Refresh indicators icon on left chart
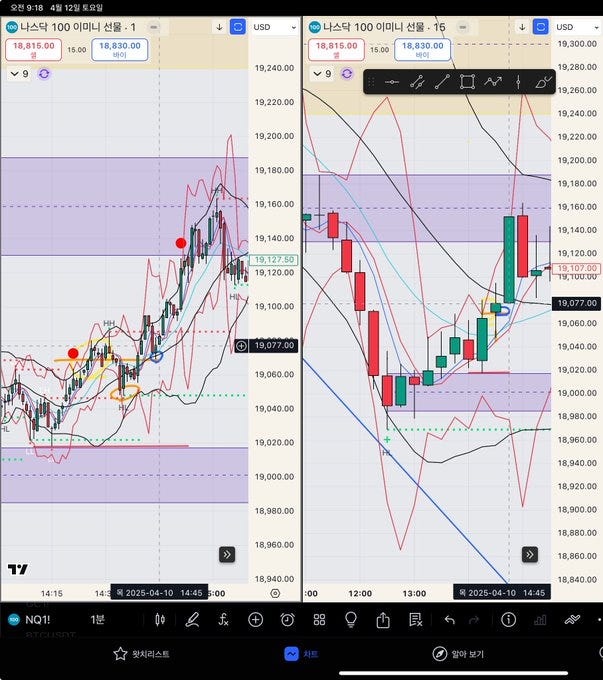 [44, 74]
